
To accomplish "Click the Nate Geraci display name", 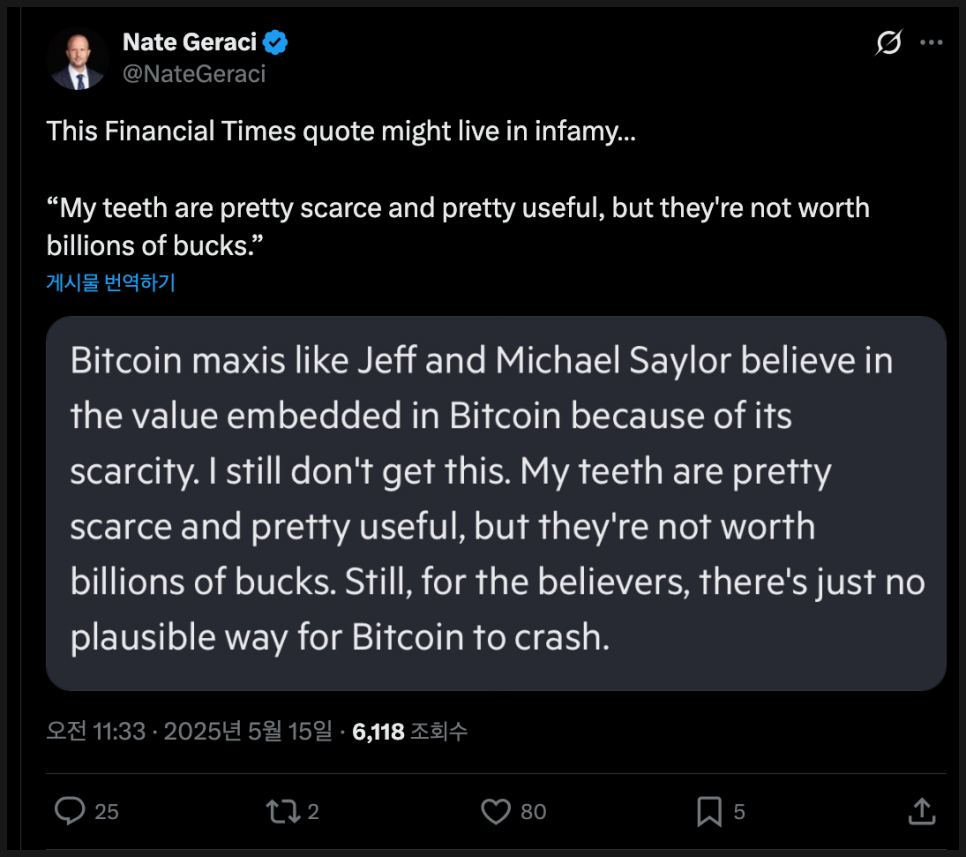I will pos(189,42).
